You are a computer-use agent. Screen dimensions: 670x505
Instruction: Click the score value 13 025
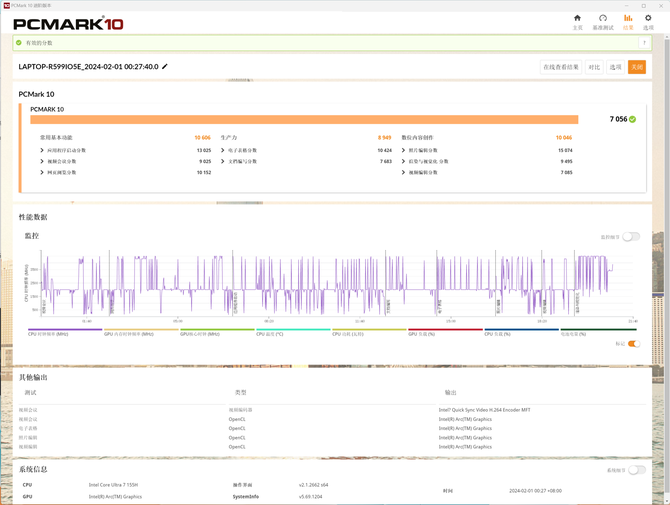point(204,150)
